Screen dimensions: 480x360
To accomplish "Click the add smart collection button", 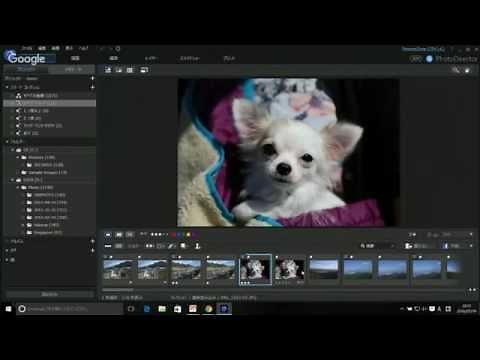I will (92, 87).
